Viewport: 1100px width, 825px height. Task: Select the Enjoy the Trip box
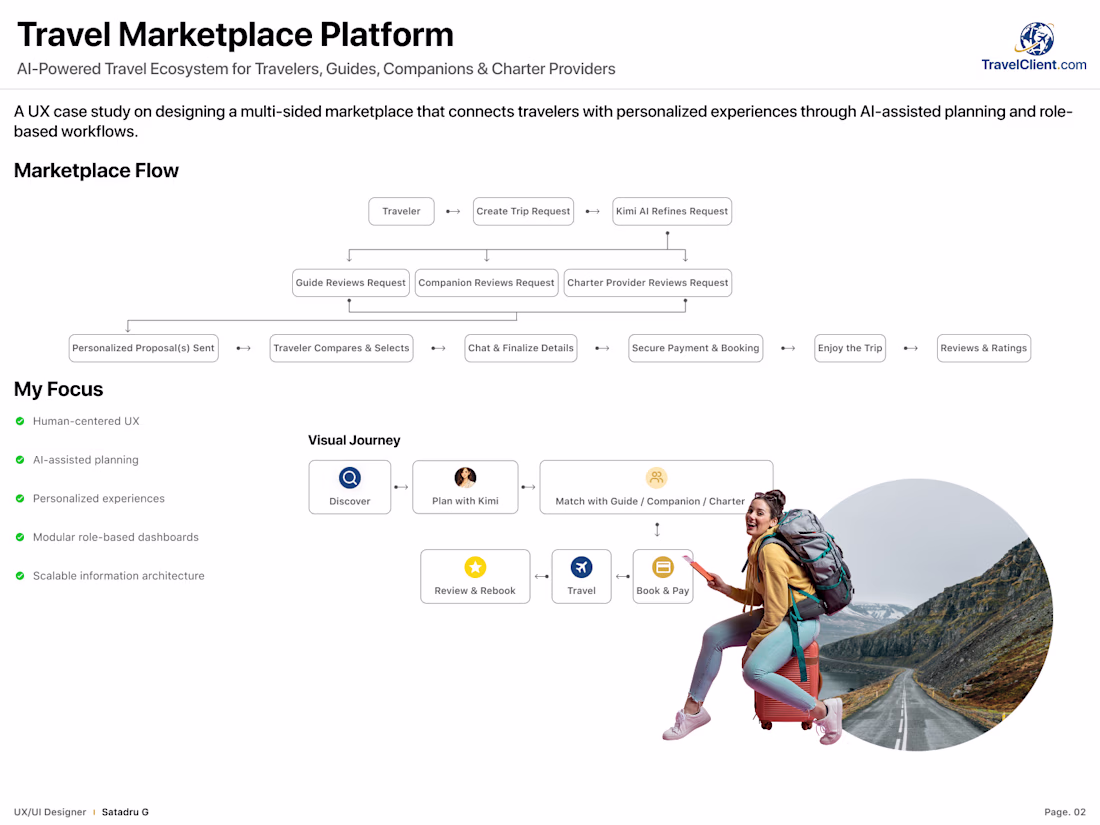[x=850, y=348]
